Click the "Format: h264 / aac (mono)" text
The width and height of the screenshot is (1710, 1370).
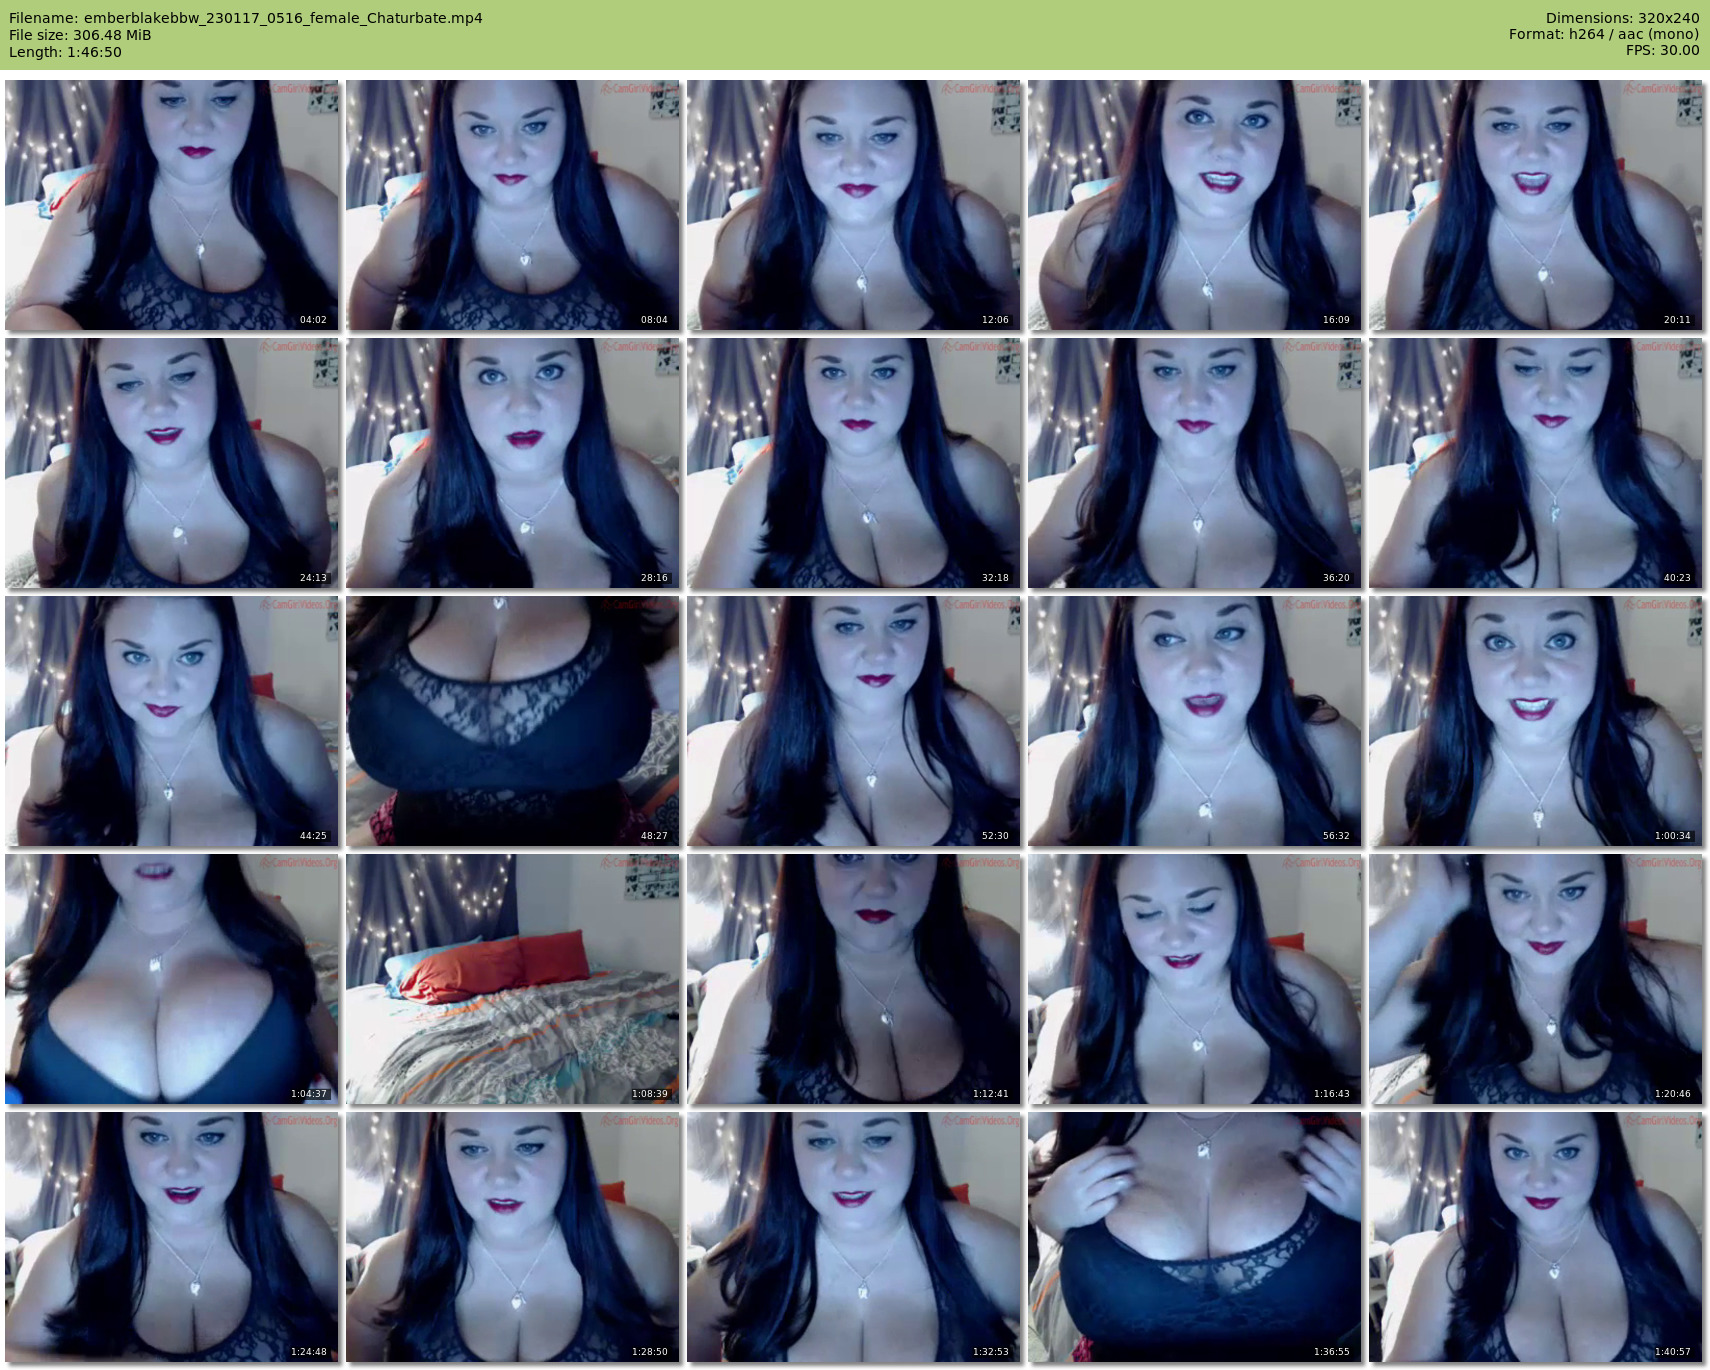[1604, 34]
